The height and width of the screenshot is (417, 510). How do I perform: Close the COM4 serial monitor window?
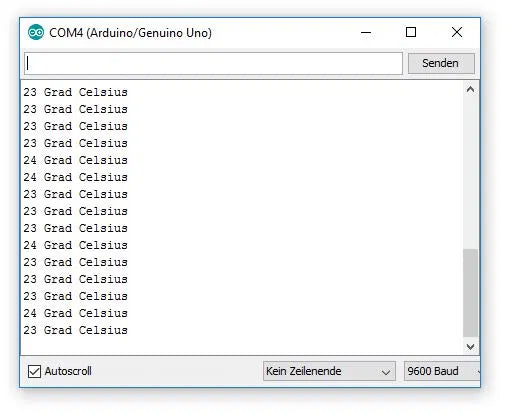(457, 32)
